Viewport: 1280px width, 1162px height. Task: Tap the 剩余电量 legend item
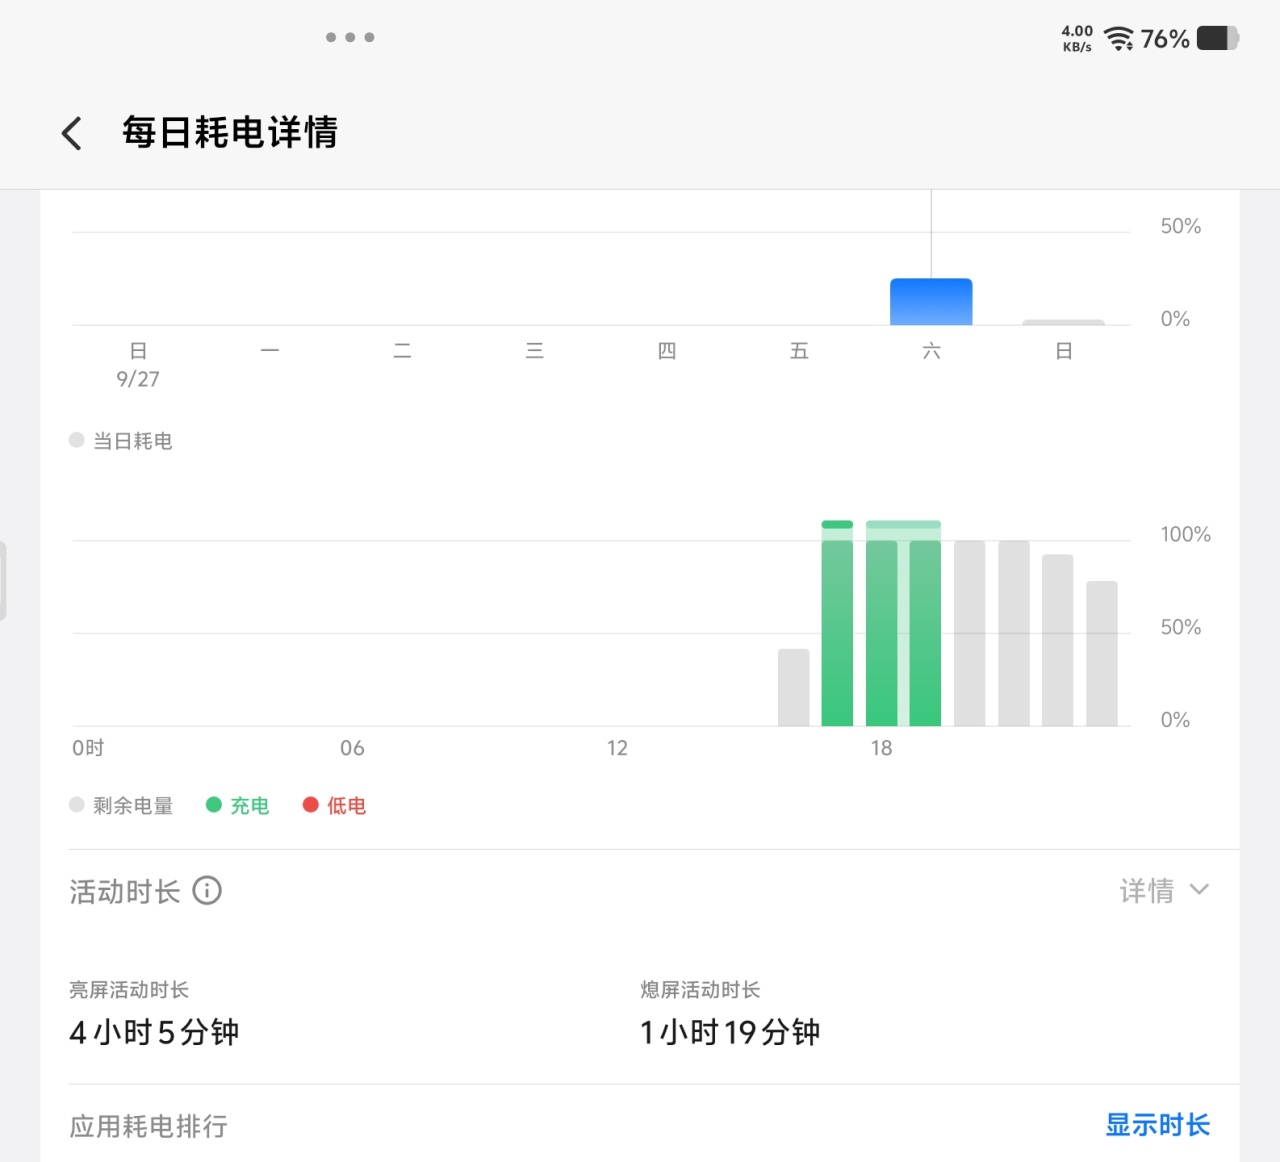[x=121, y=806]
